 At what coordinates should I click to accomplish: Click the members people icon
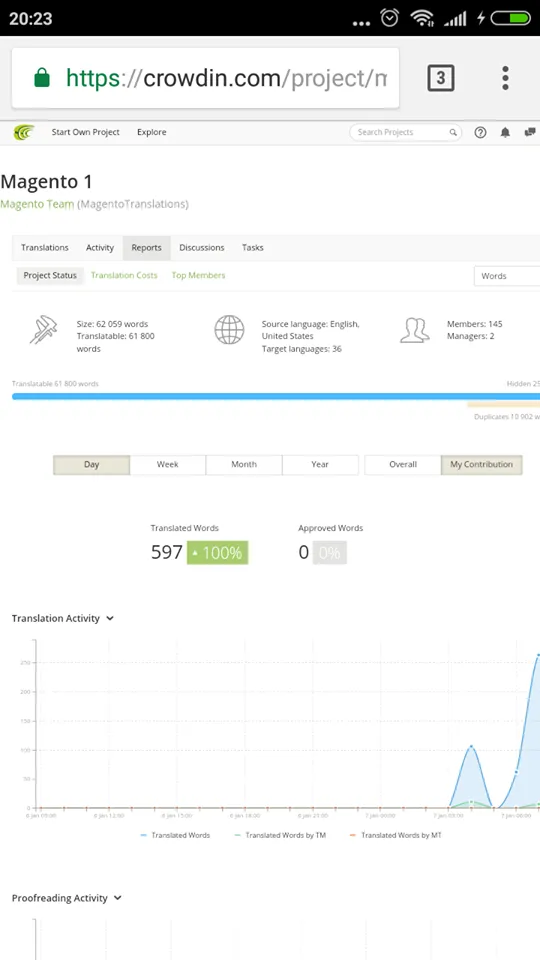414,329
